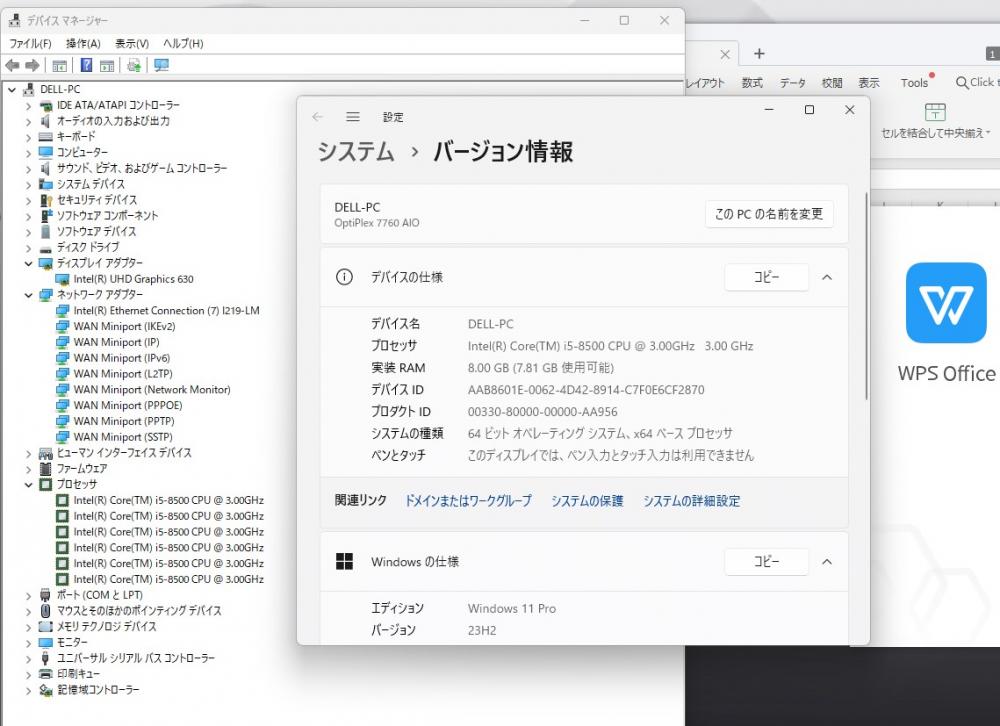The height and width of the screenshot is (726, 1000).
Task: Collapse the ネットワーク アダプター category
Action: [29, 295]
